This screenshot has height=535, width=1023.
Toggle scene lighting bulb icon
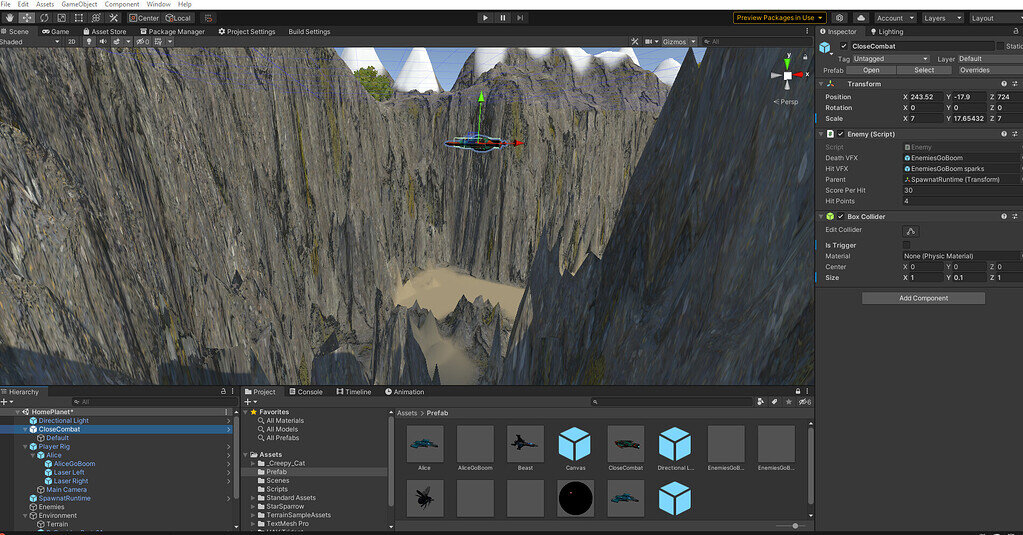pos(88,42)
